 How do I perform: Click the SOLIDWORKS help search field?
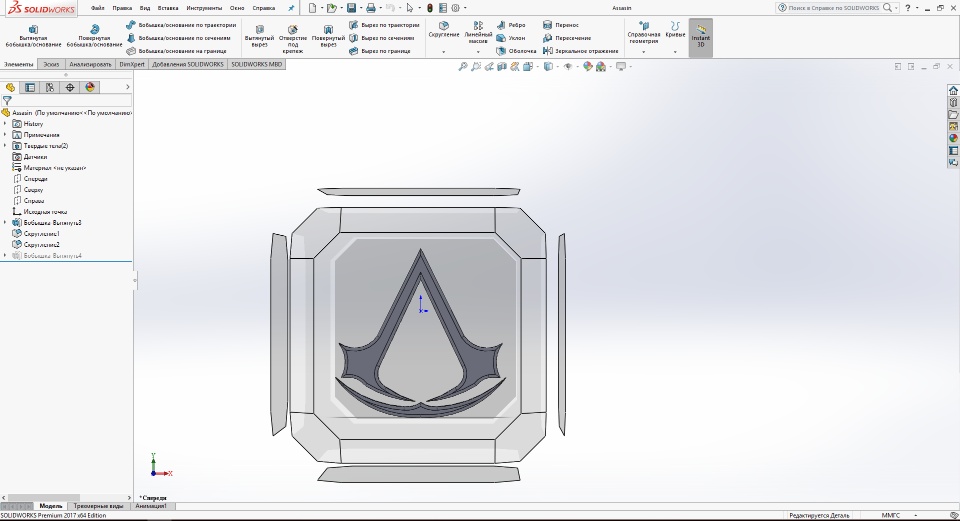tap(830, 7)
